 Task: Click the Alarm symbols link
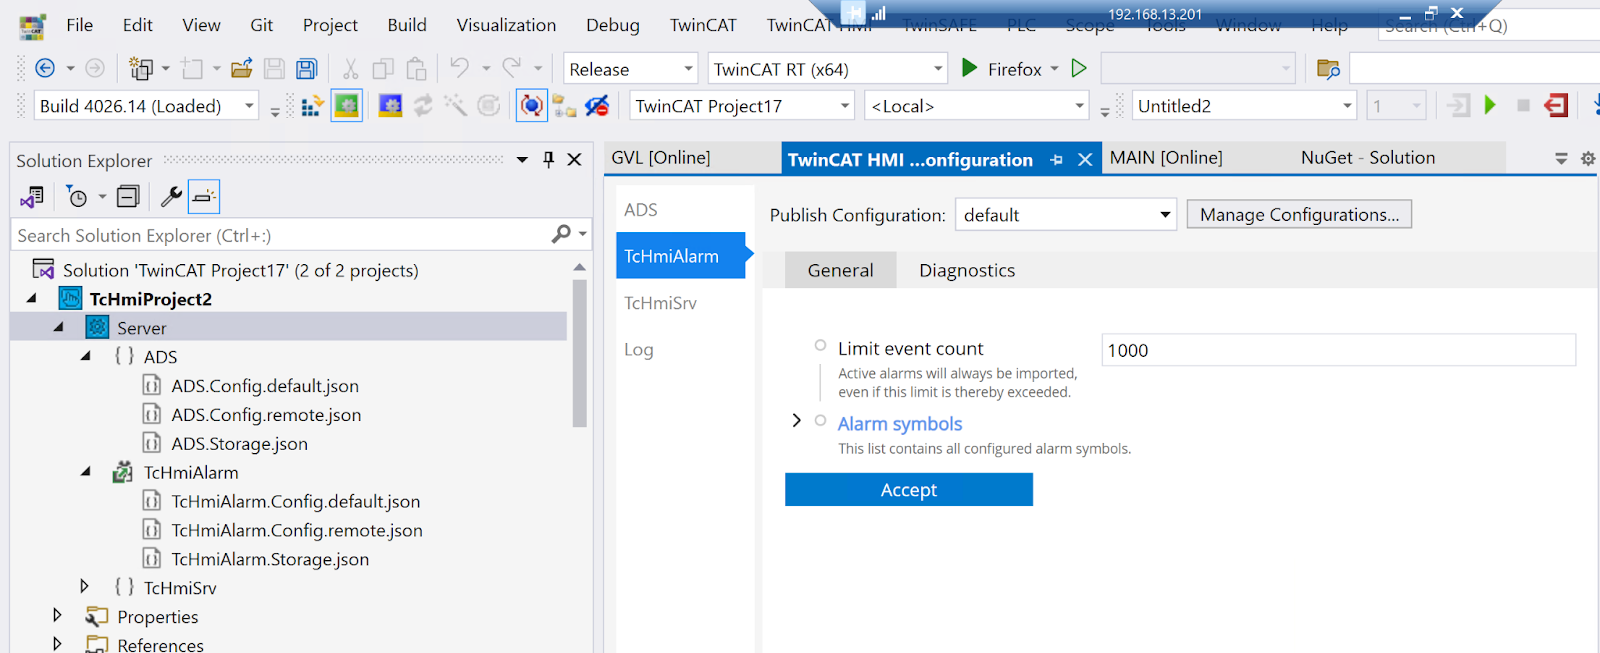point(900,424)
